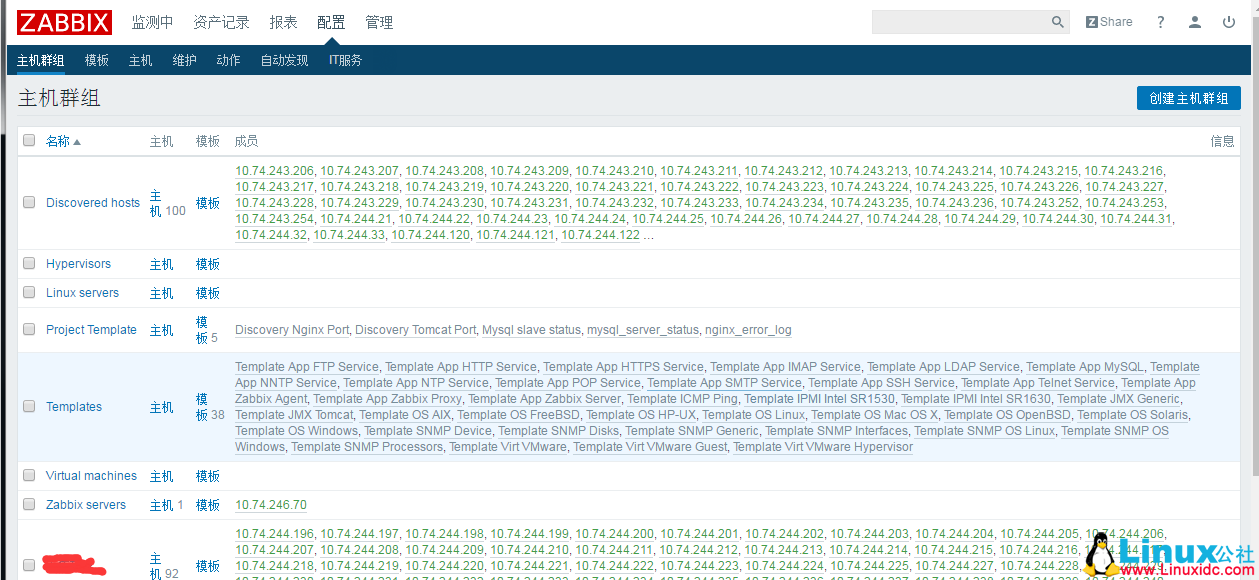This screenshot has height=580, width=1259.
Task: Click the logout power icon
Action: (x=1228, y=22)
